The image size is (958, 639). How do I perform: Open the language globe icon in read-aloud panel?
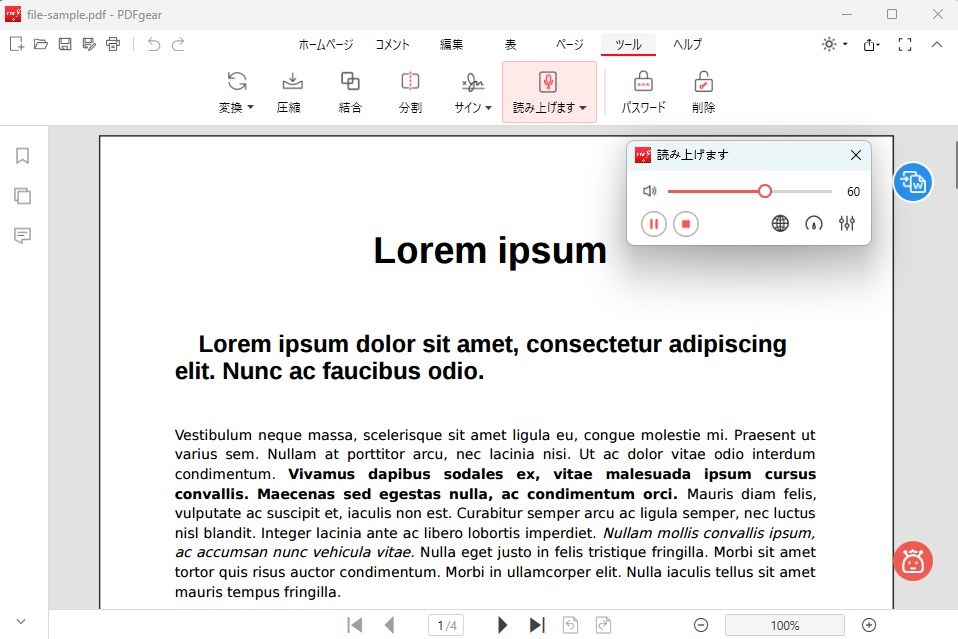[x=780, y=224]
